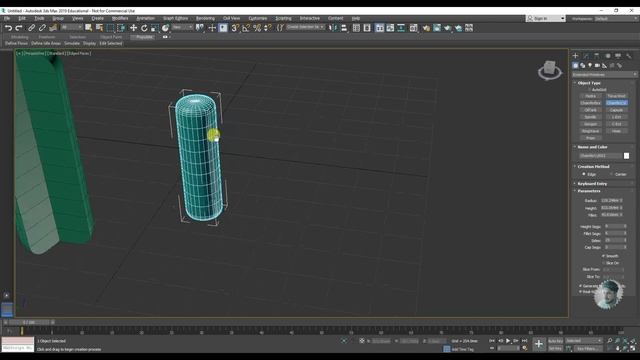Open the Modifiers menu
The height and width of the screenshot is (360, 640).
click(x=120, y=18)
